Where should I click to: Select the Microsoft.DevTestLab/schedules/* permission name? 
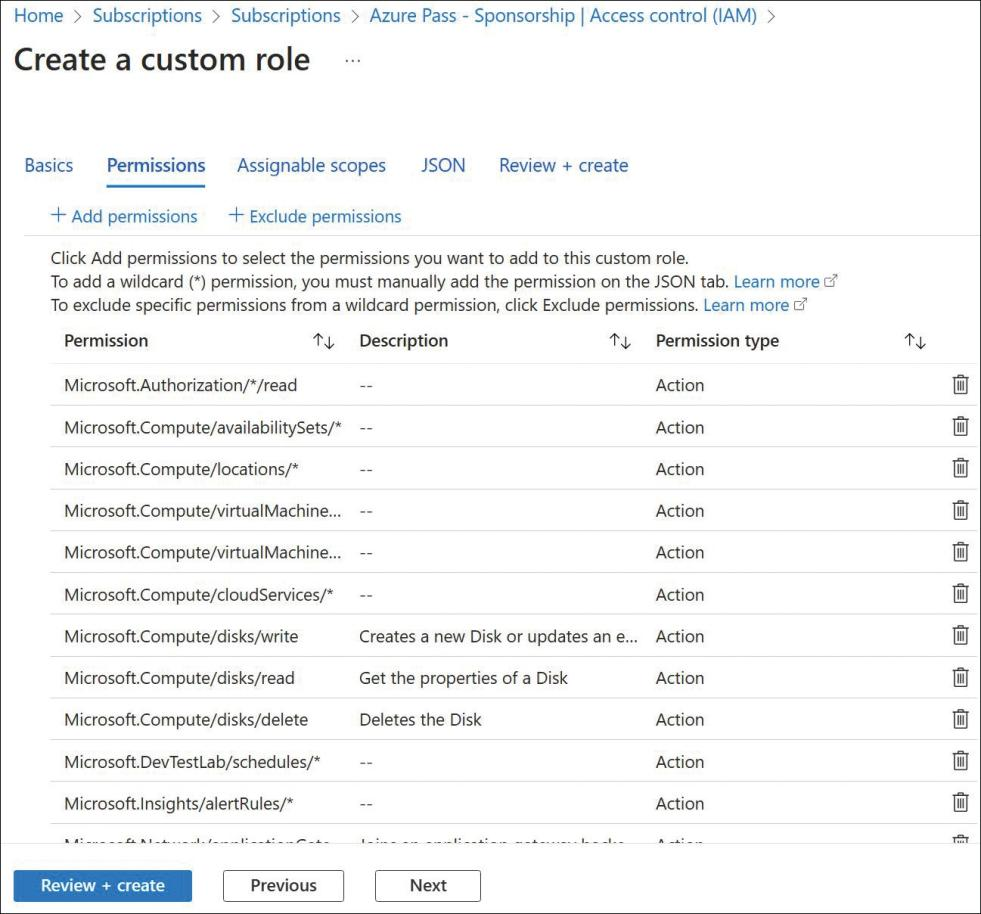(x=192, y=762)
